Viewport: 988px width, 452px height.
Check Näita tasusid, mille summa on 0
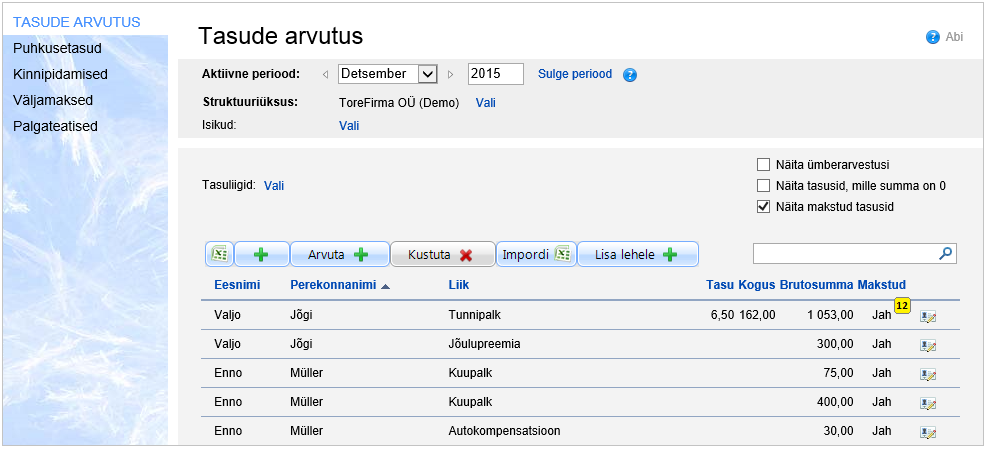coord(764,186)
